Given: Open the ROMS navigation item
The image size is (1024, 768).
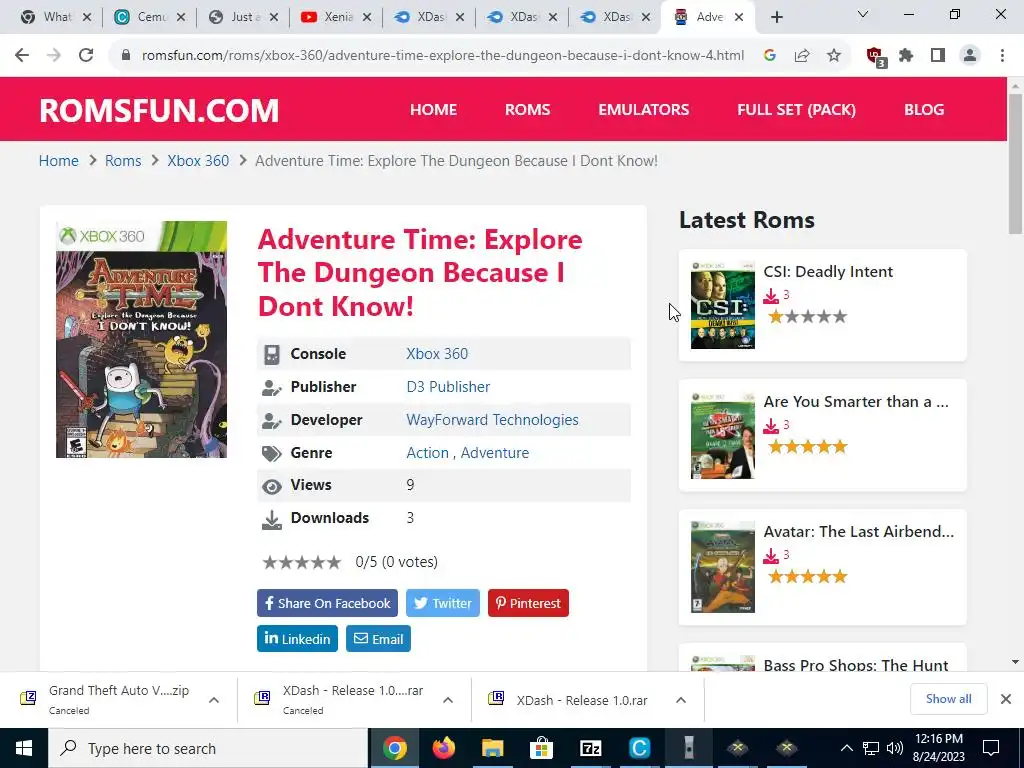Looking at the screenshot, I should coord(528,110).
